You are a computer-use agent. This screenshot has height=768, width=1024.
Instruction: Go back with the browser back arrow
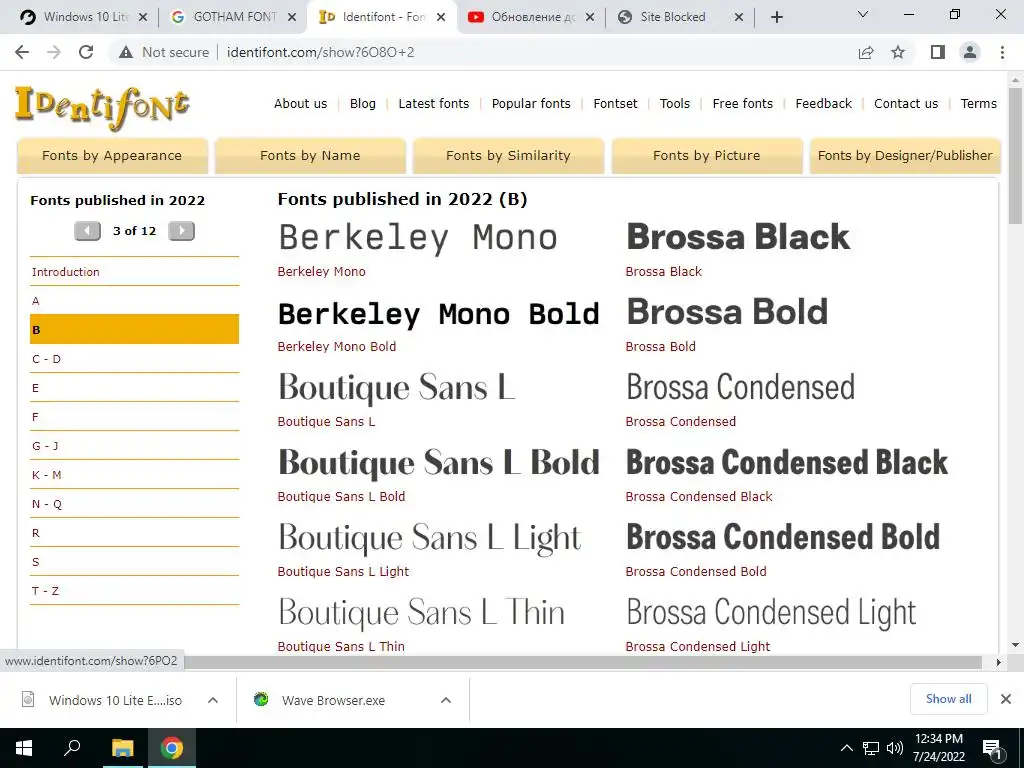pos(22,52)
